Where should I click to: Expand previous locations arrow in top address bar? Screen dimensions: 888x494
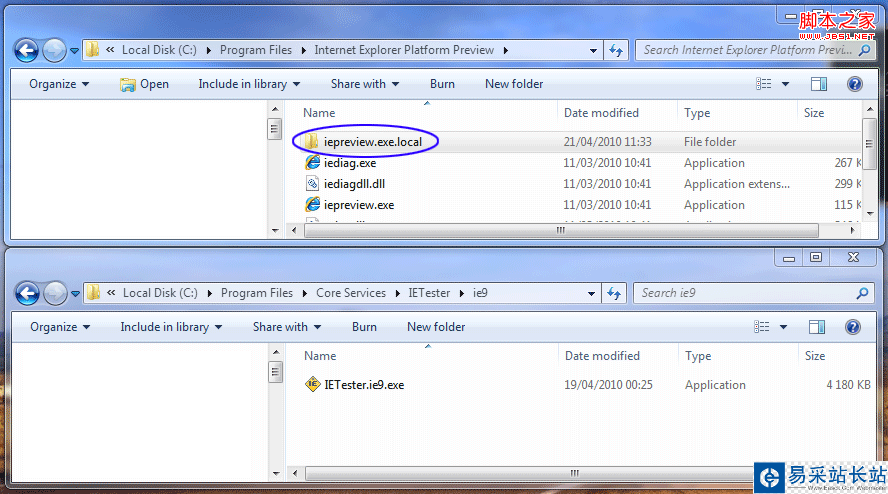[593, 50]
